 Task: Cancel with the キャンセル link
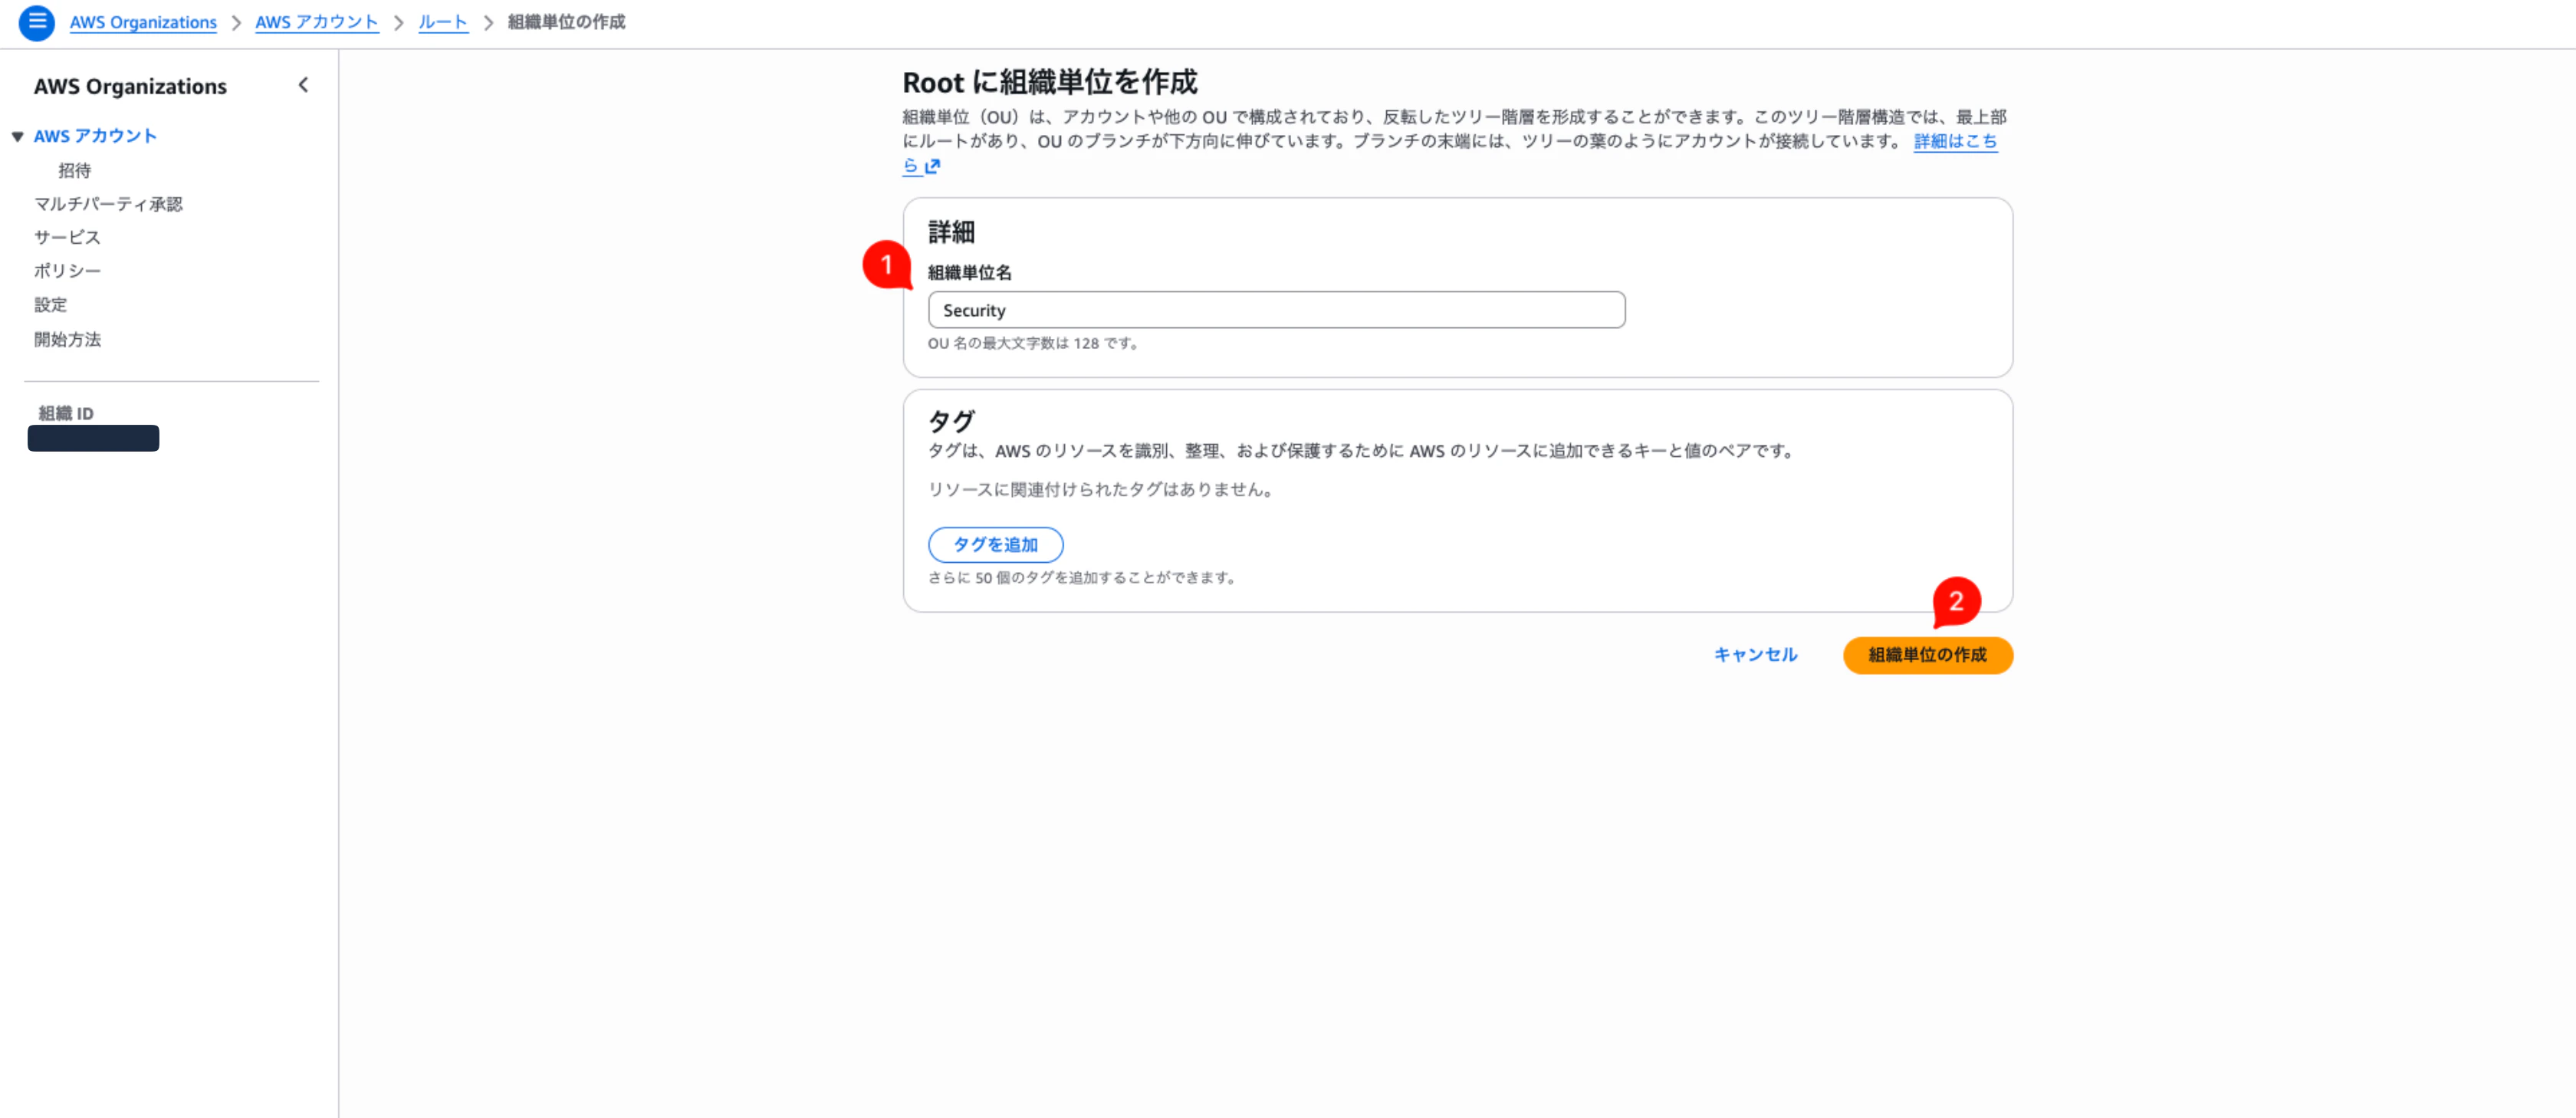coord(1754,655)
